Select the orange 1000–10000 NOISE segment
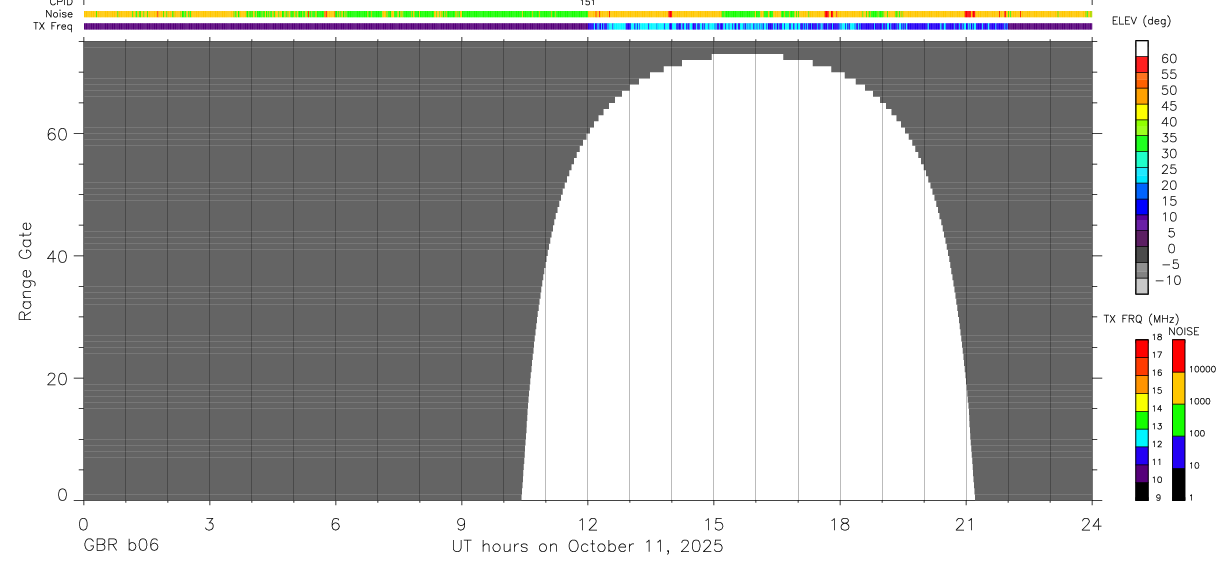The height and width of the screenshot is (567, 1228). click(1178, 387)
